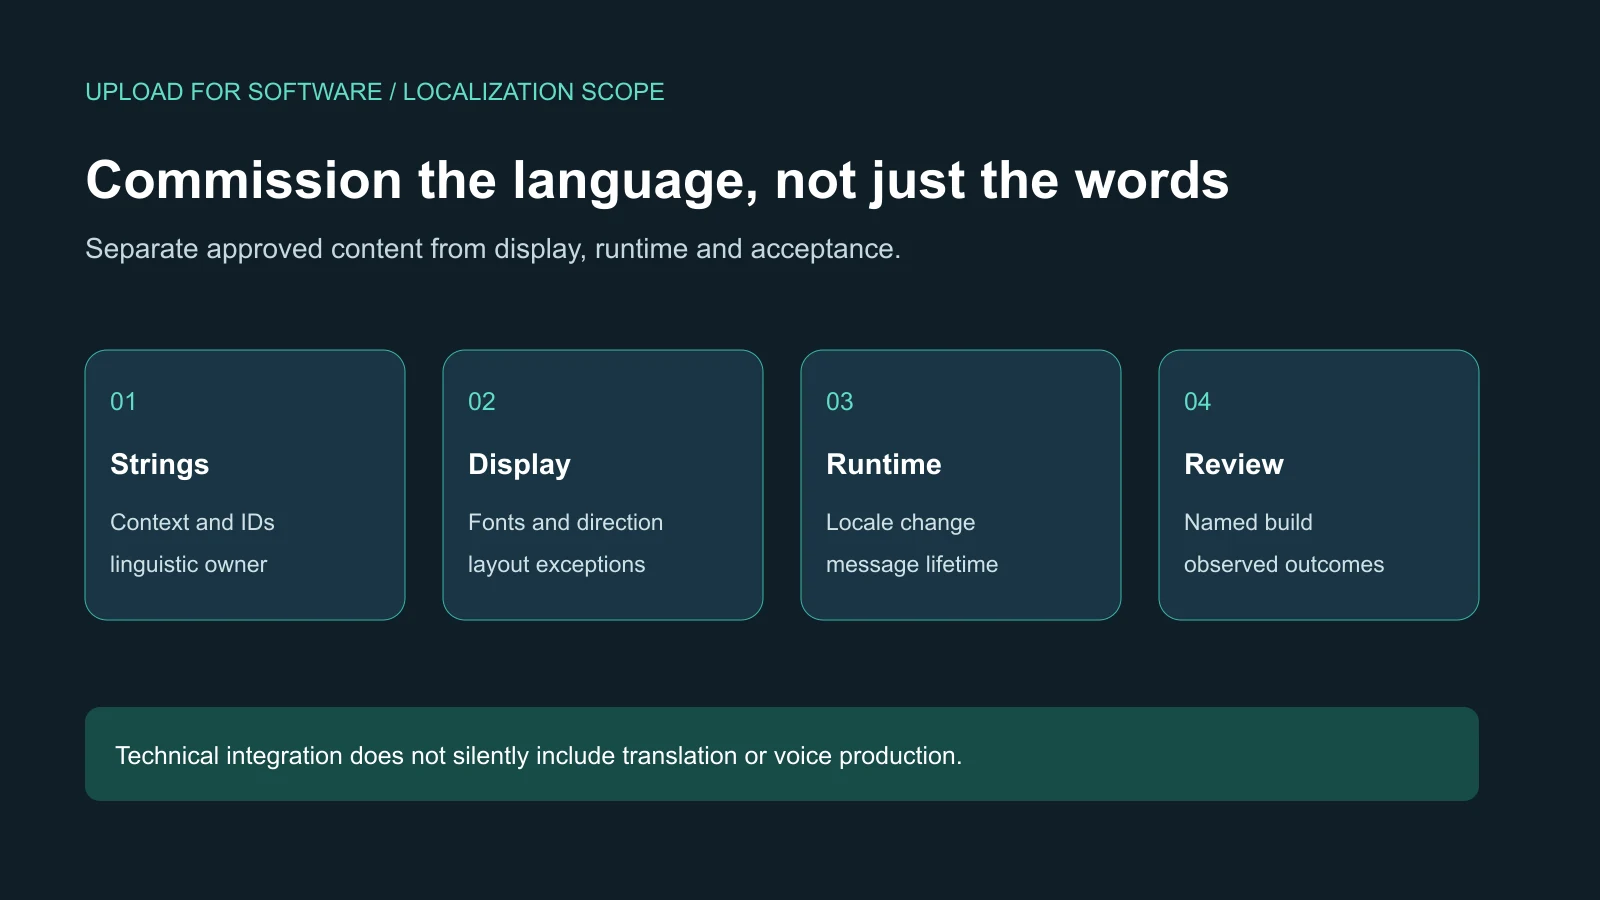1600x900 pixels.
Task: Click the 'Locale change' line
Action: tap(900, 523)
